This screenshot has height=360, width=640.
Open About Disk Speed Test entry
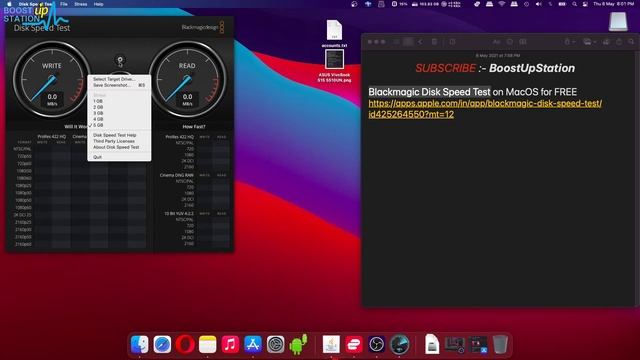click(x=119, y=147)
